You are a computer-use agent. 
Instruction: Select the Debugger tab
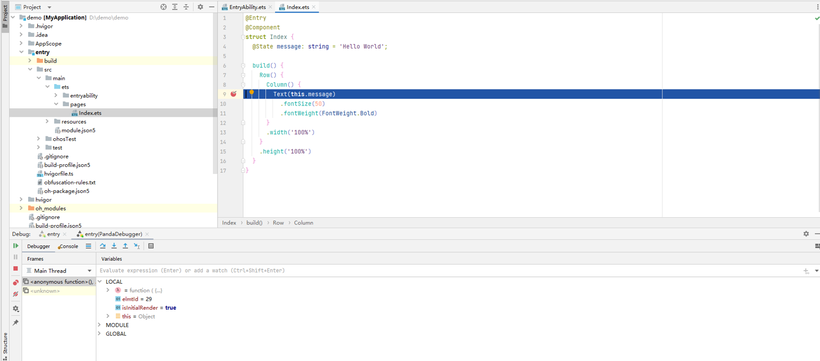(x=39, y=246)
